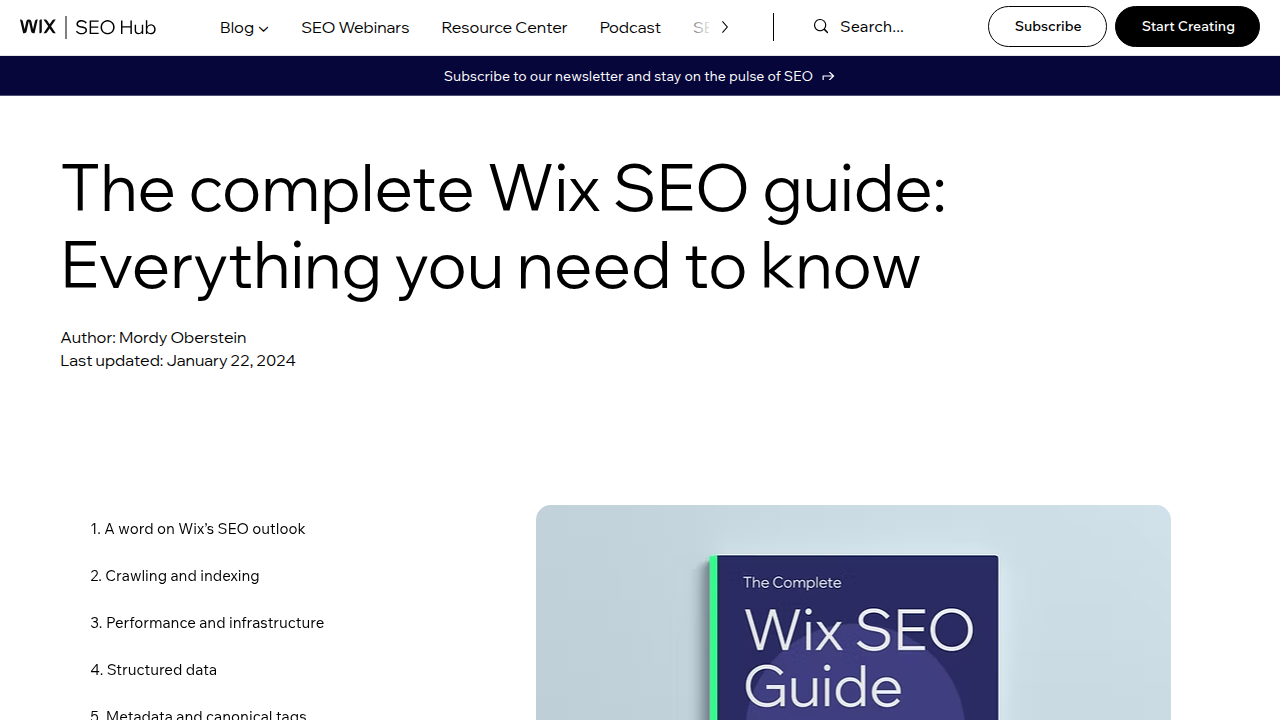Click the Wix SEO Guide cover image
The image size is (1280, 720).
tap(853, 612)
